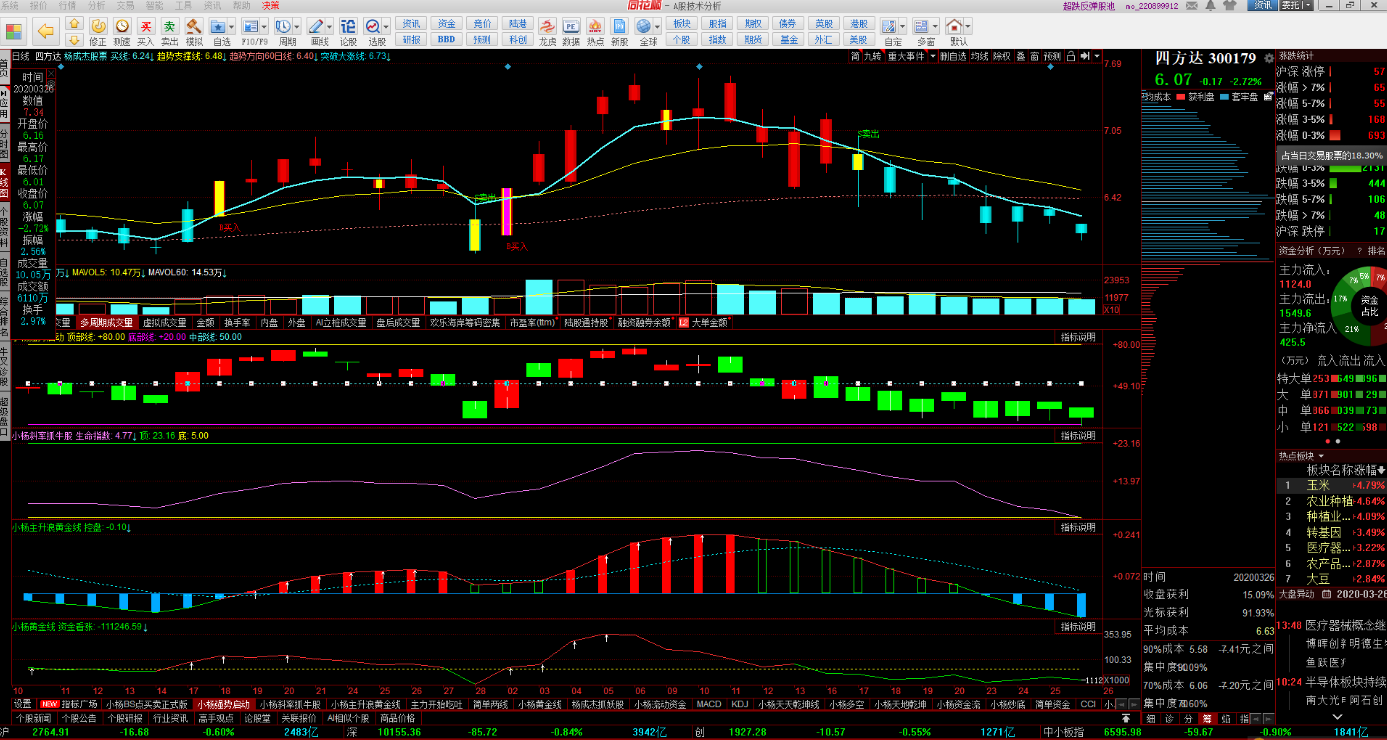The height and width of the screenshot is (740, 1387).
Task: Expand the 全球 globe dropdown arrow
Action: [x=658, y=24]
